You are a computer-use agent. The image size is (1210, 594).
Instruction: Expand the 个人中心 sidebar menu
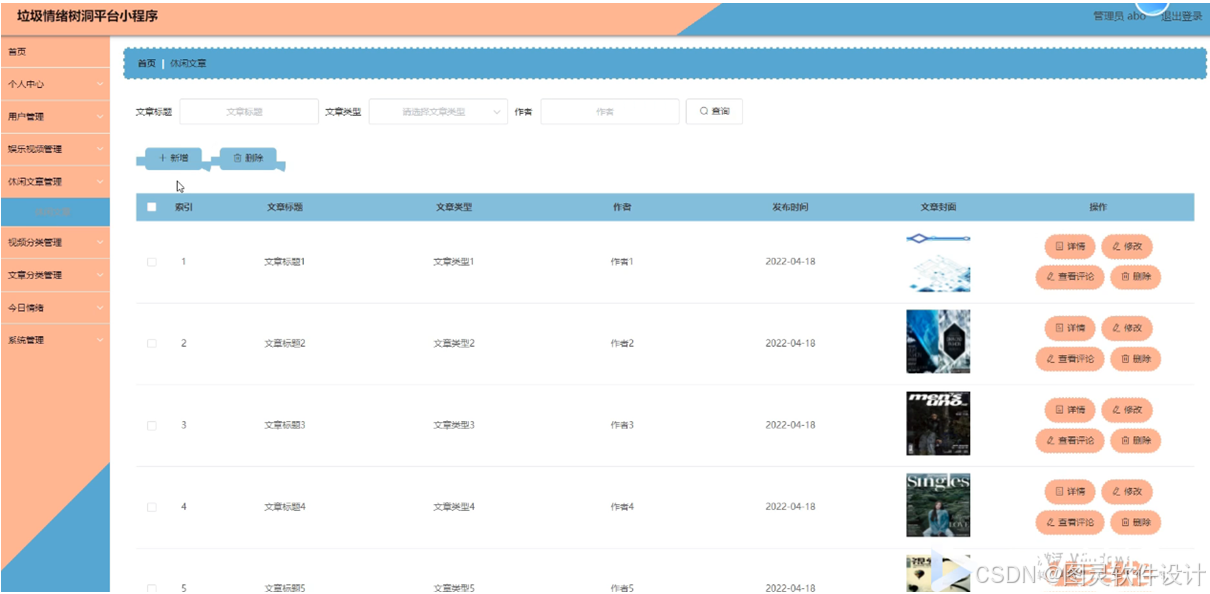55,84
